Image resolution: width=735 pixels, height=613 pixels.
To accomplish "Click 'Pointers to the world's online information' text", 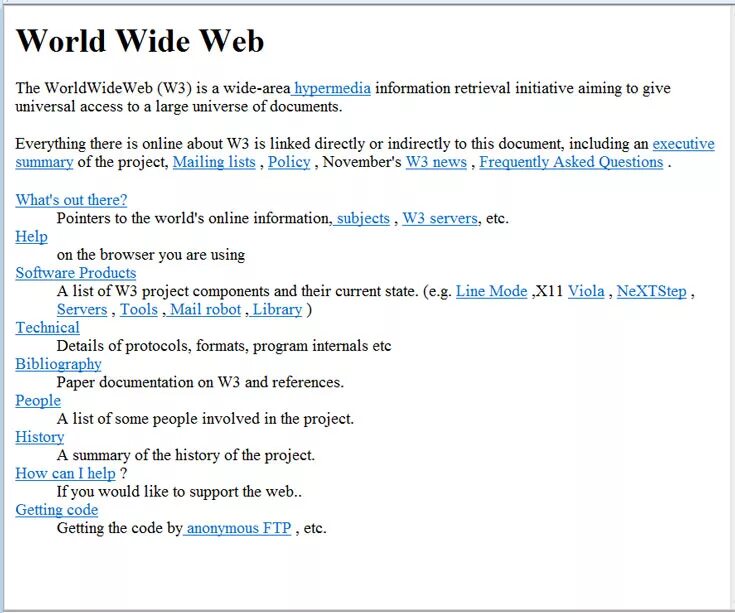I will [x=195, y=218].
